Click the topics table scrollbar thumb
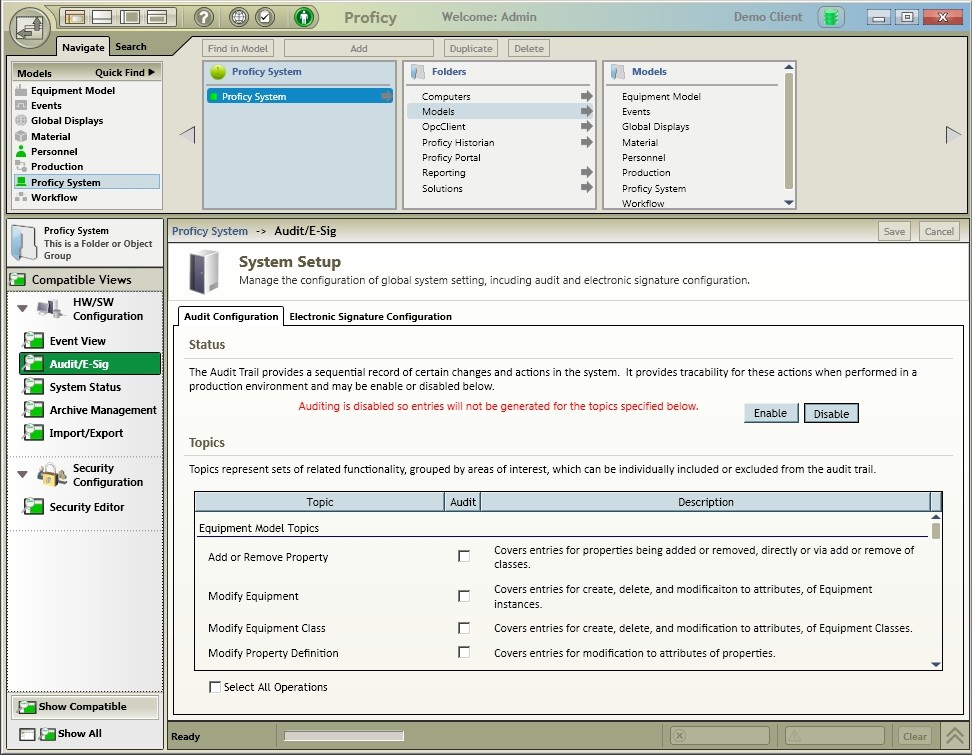 pyautogui.click(x=935, y=531)
